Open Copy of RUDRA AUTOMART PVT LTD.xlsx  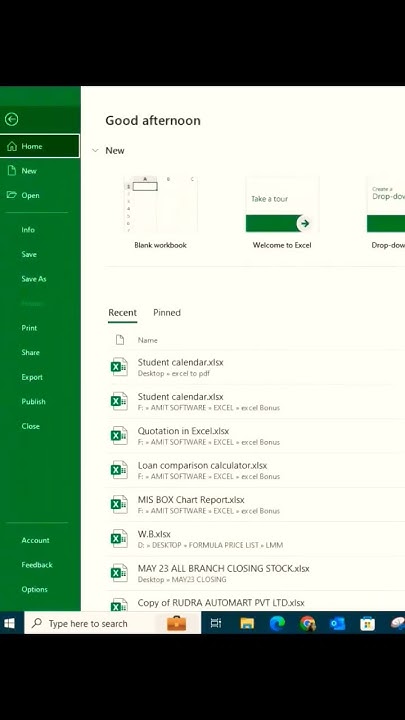(255, 602)
